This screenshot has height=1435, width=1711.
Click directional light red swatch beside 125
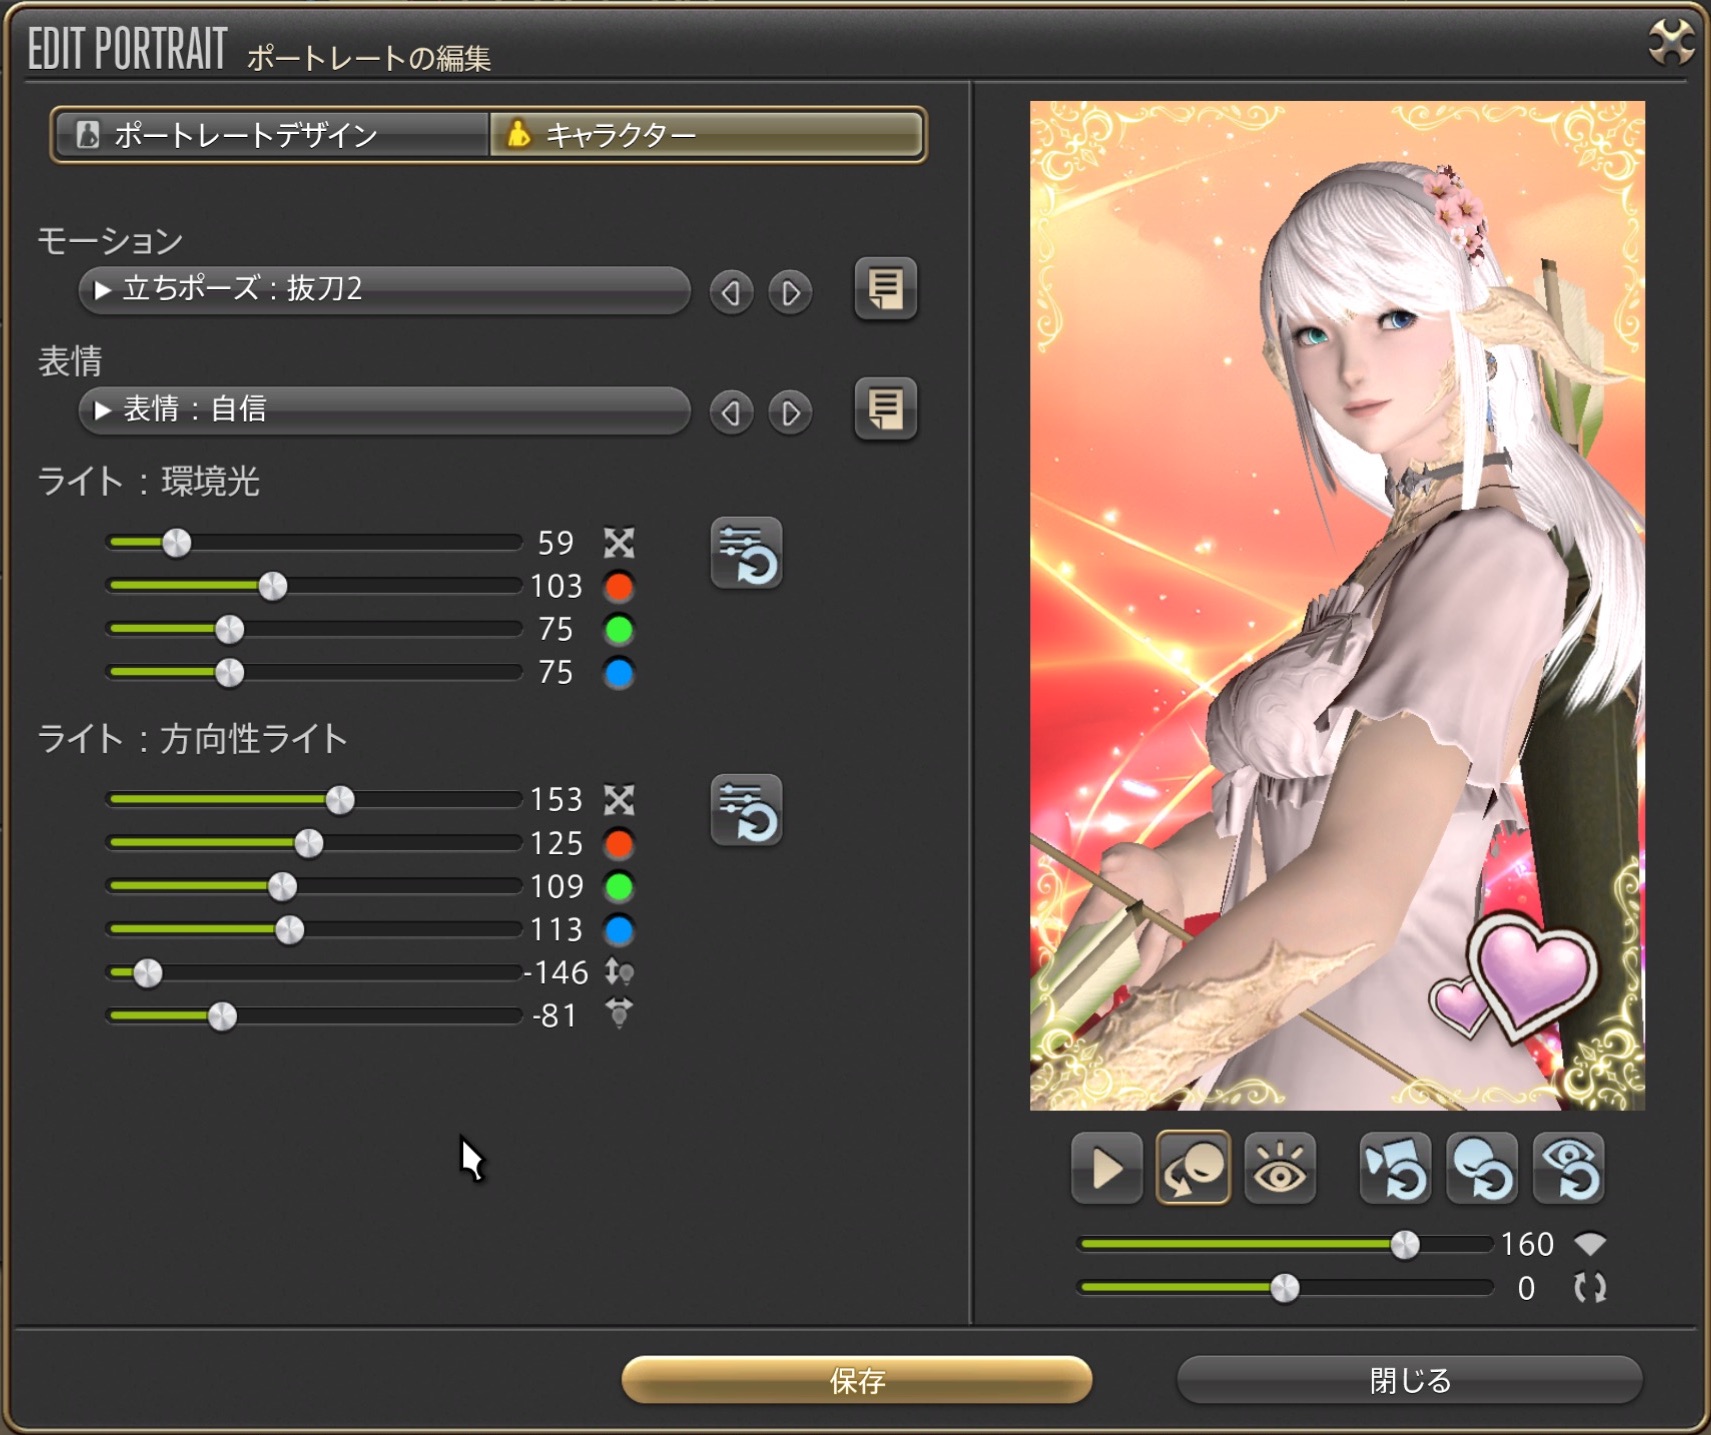pos(619,844)
